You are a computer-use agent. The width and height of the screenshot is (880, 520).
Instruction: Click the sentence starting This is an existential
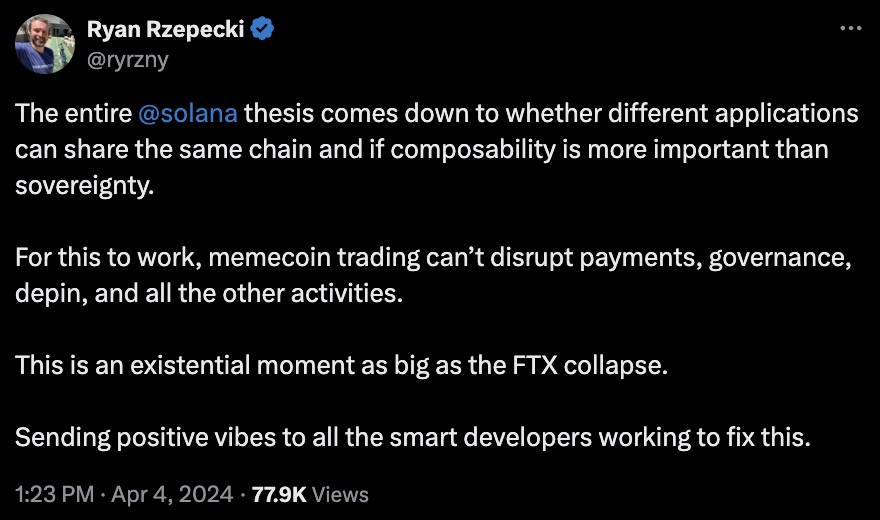(x=341, y=365)
